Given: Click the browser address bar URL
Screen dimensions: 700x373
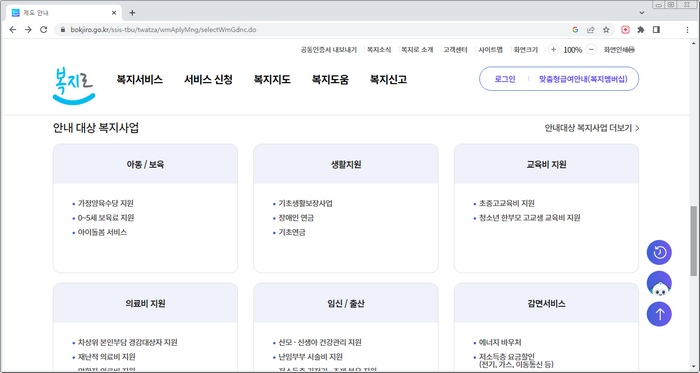Looking at the screenshot, I should (x=163, y=30).
